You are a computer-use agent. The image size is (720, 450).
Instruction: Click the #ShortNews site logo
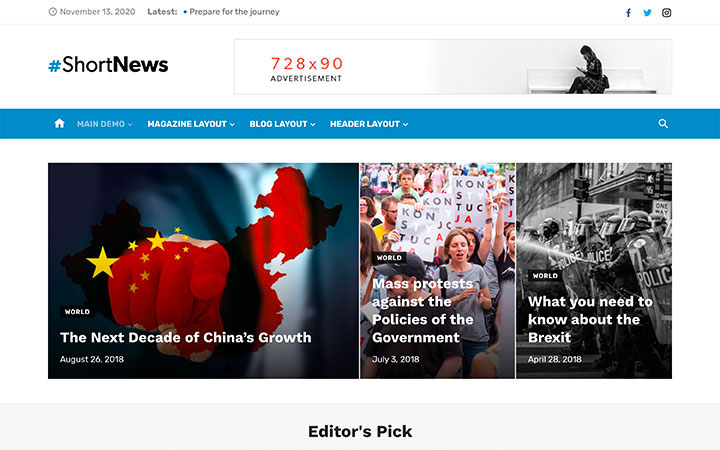108,65
